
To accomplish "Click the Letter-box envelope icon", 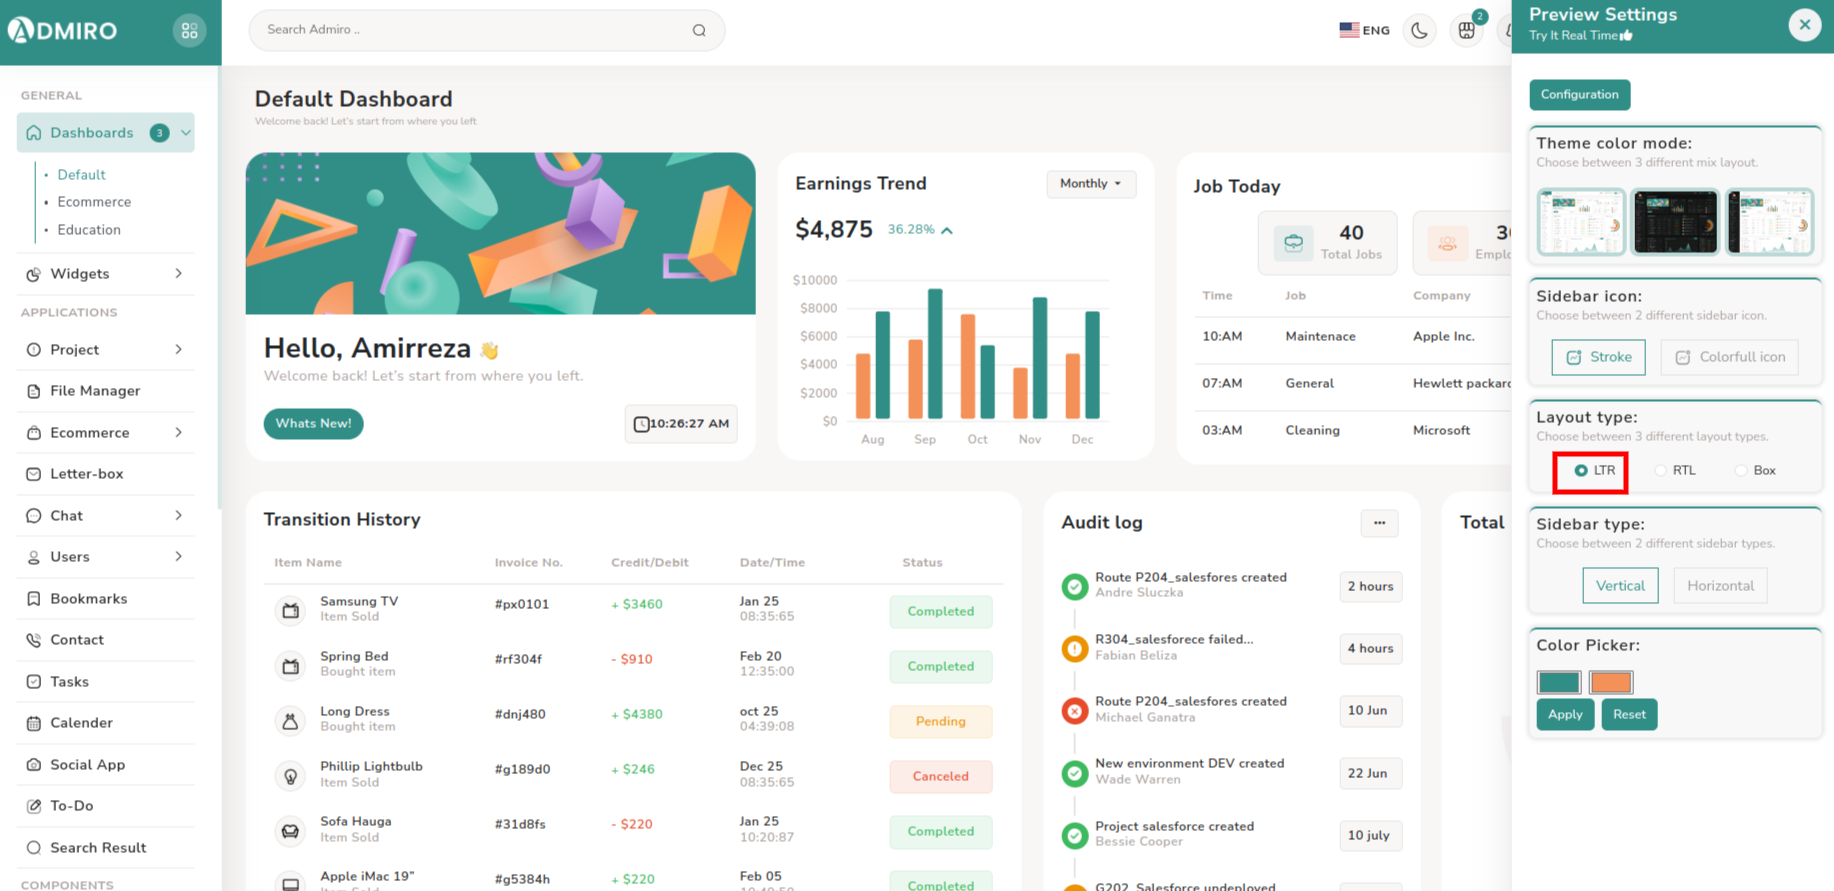I will pos(34,474).
